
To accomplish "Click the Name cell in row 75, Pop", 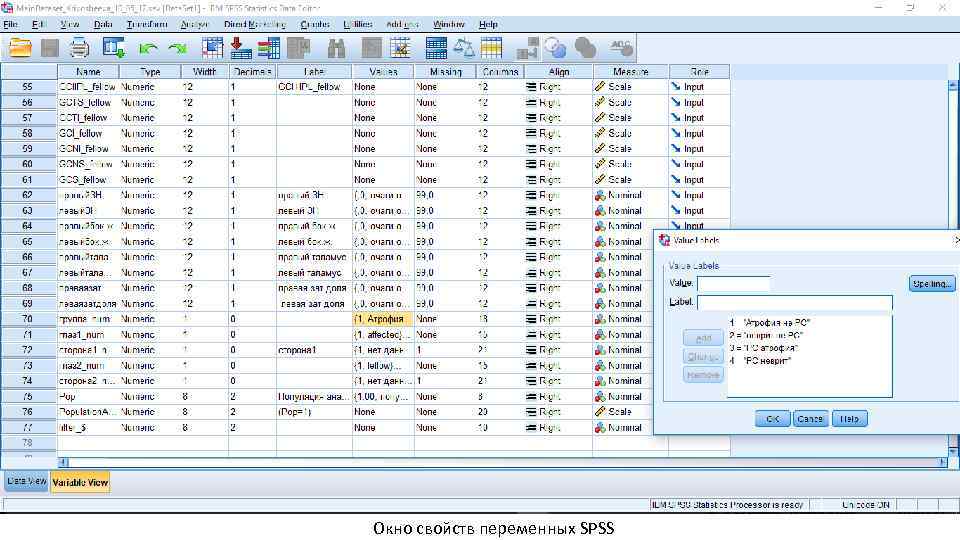I will (88, 397).
